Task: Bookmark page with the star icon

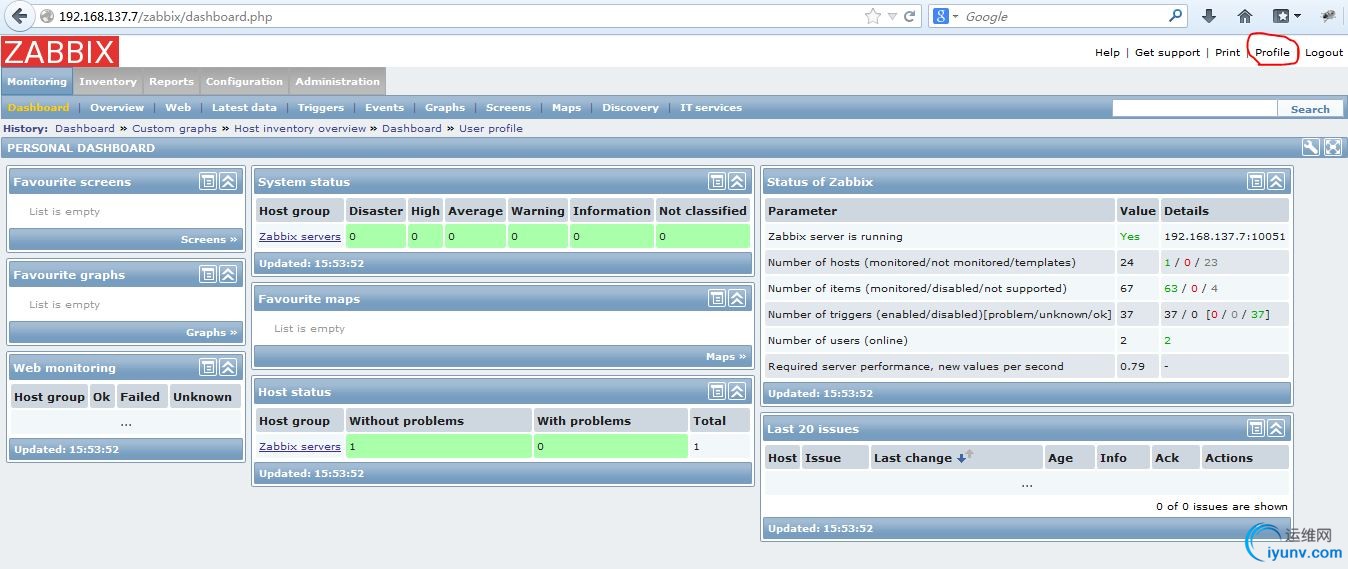Action: coord(872,16)
